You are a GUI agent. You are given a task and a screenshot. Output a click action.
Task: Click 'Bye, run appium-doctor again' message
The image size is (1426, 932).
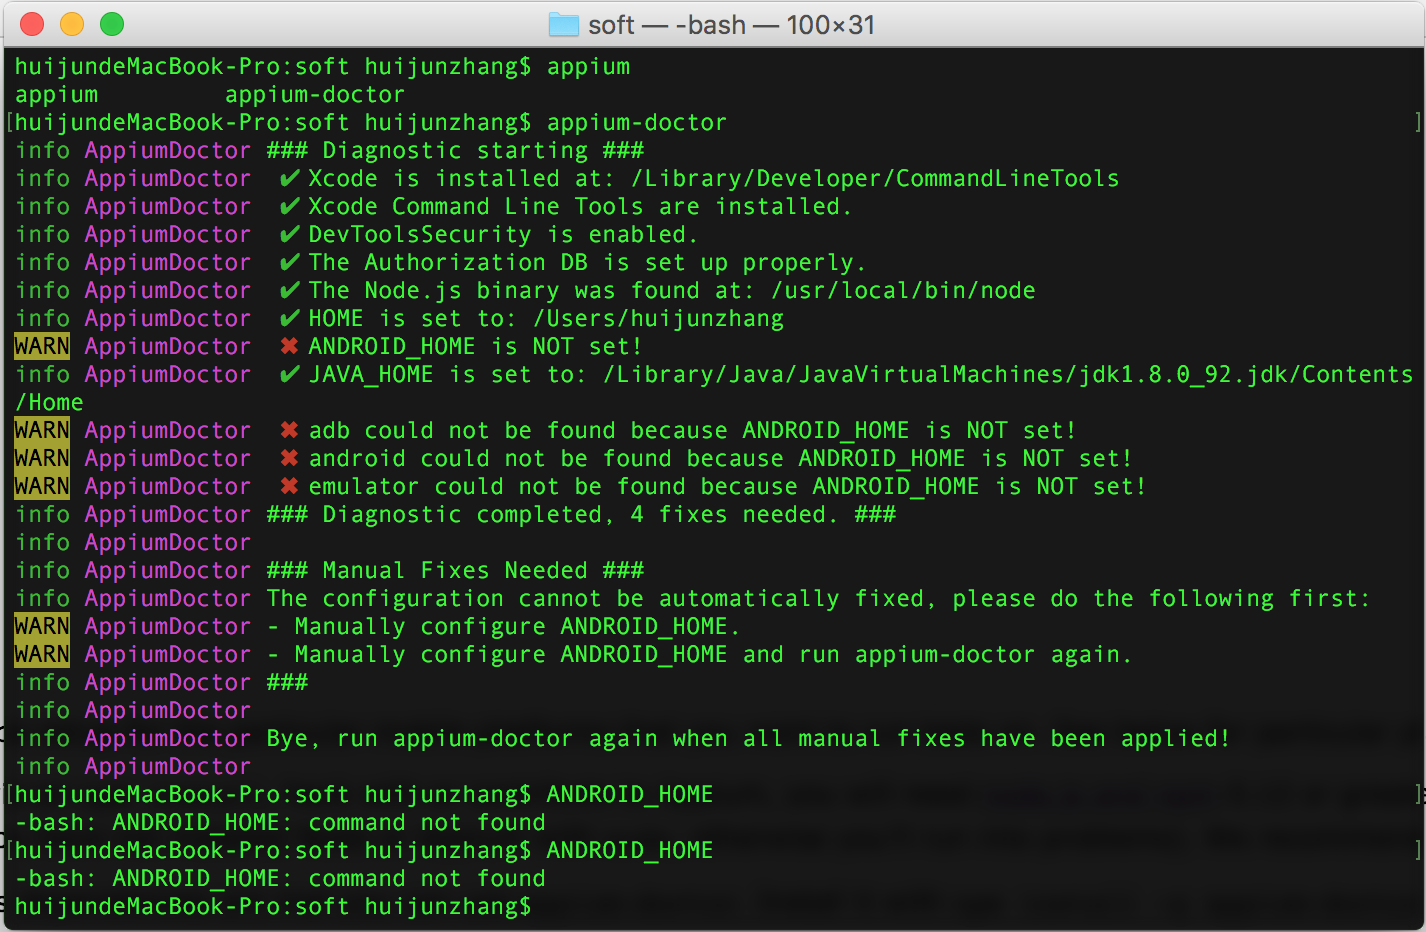coord(748,738)
